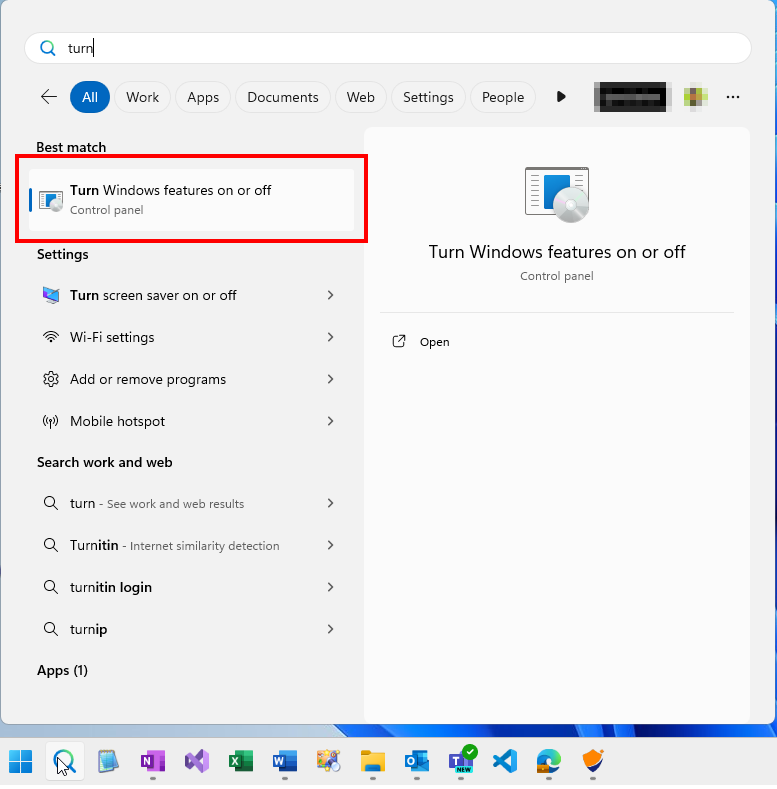Screen dimensions: 777x789
Task: Open File Explorer from the taskbar
Action: pyautogui.click(x=373, y=762)
